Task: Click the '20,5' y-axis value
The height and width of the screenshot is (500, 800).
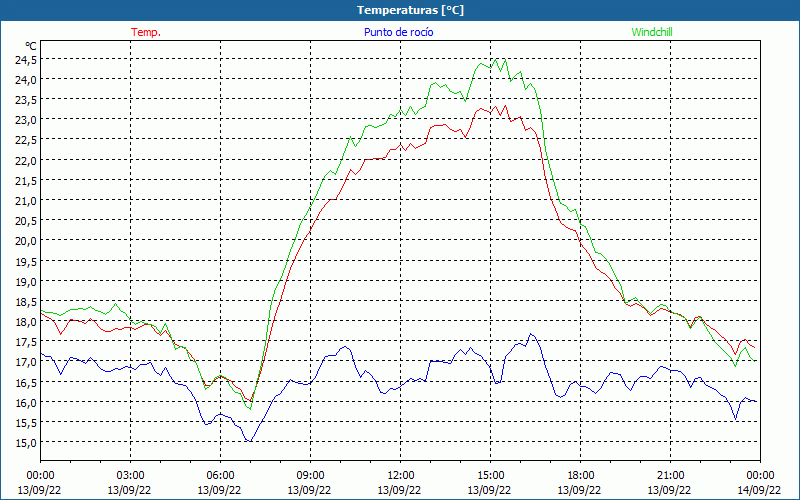Action: tap(26, 221)
